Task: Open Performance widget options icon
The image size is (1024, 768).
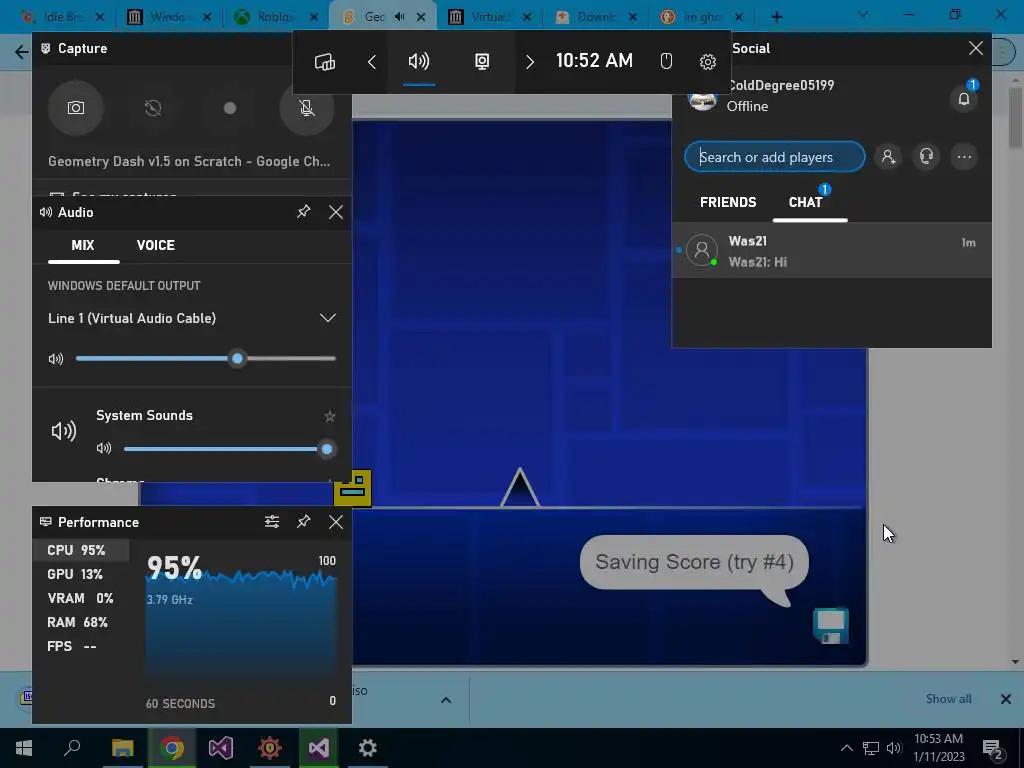Action: [x=272, y=522]
